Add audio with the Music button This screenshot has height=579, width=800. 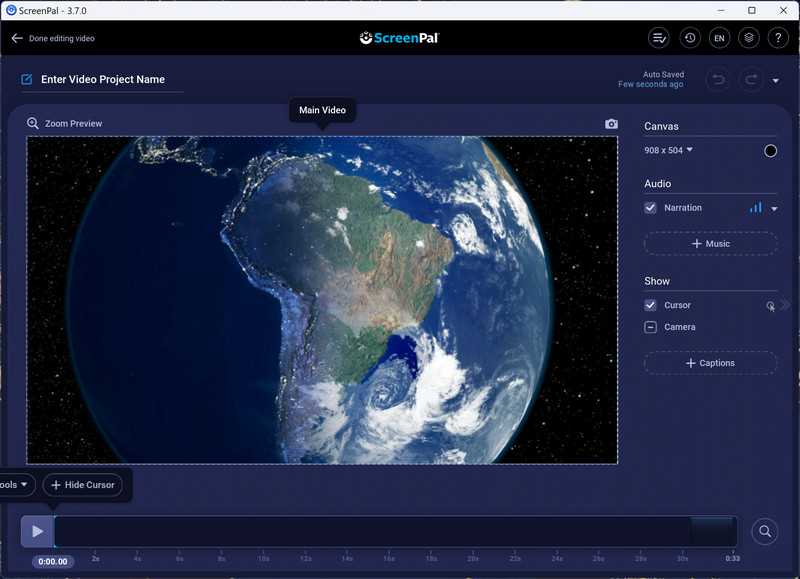coord(710,244)
